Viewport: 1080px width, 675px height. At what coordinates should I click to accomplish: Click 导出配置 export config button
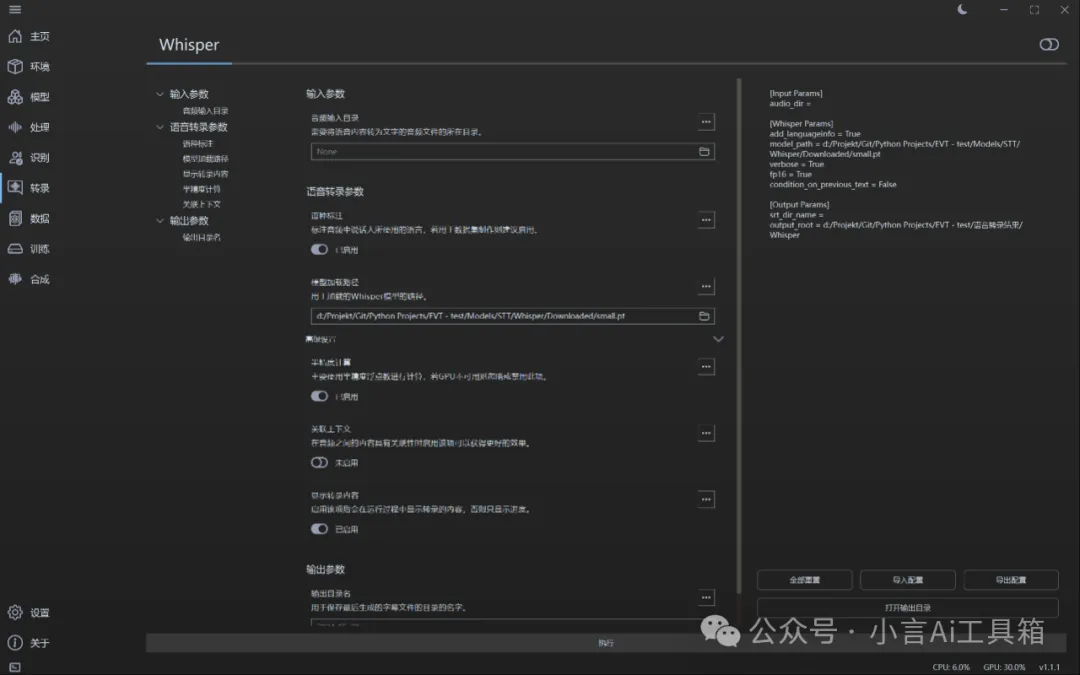pos(1010,580)
